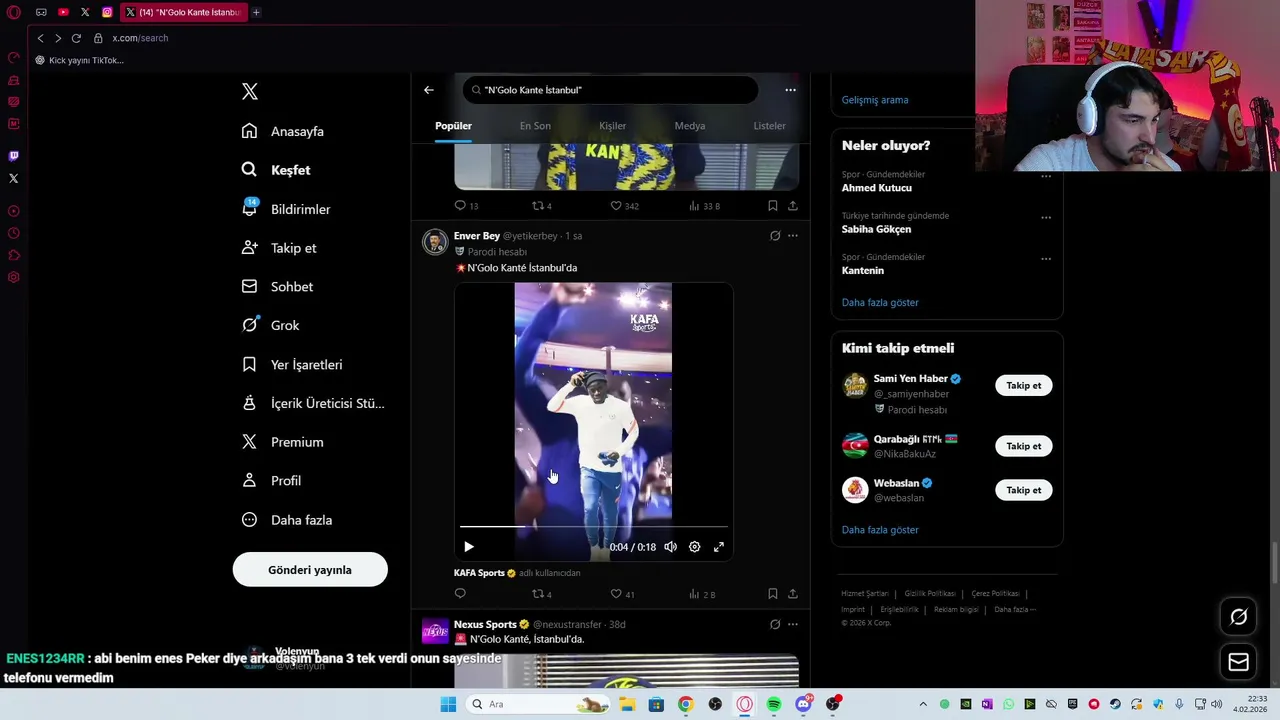Open the Kişiler tab

coord(612,126)
